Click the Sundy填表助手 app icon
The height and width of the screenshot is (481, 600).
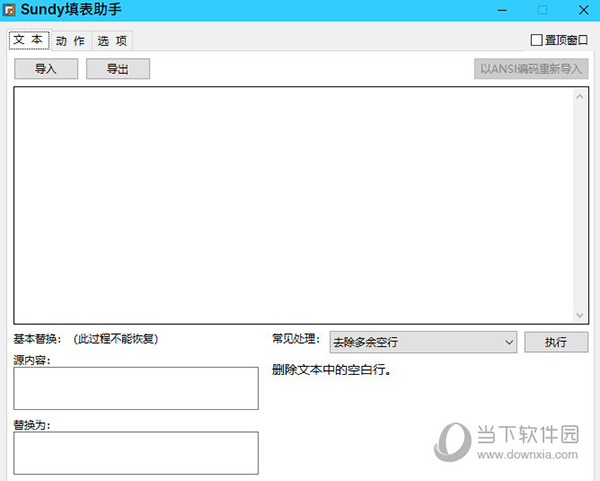pyautogui.click(x=9, y=10)
